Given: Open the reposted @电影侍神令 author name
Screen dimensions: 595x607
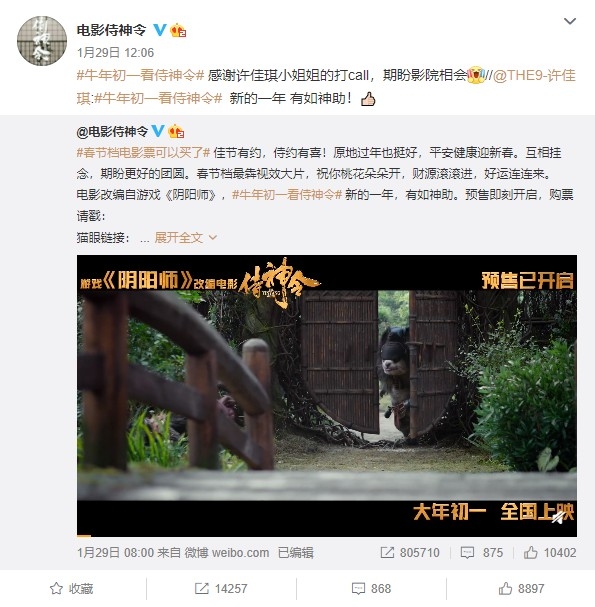Looking at the screenshot, I should click(112, 132).
